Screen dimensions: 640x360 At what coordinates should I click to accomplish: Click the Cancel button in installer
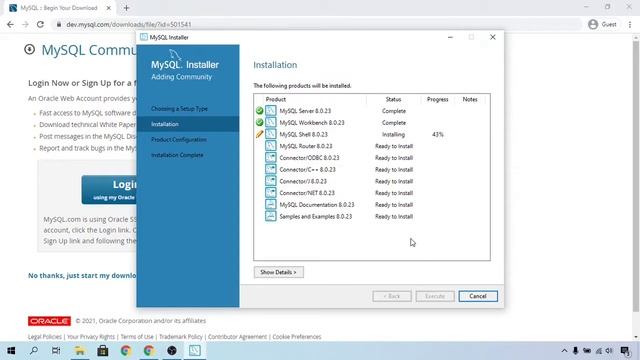point(478,296)
